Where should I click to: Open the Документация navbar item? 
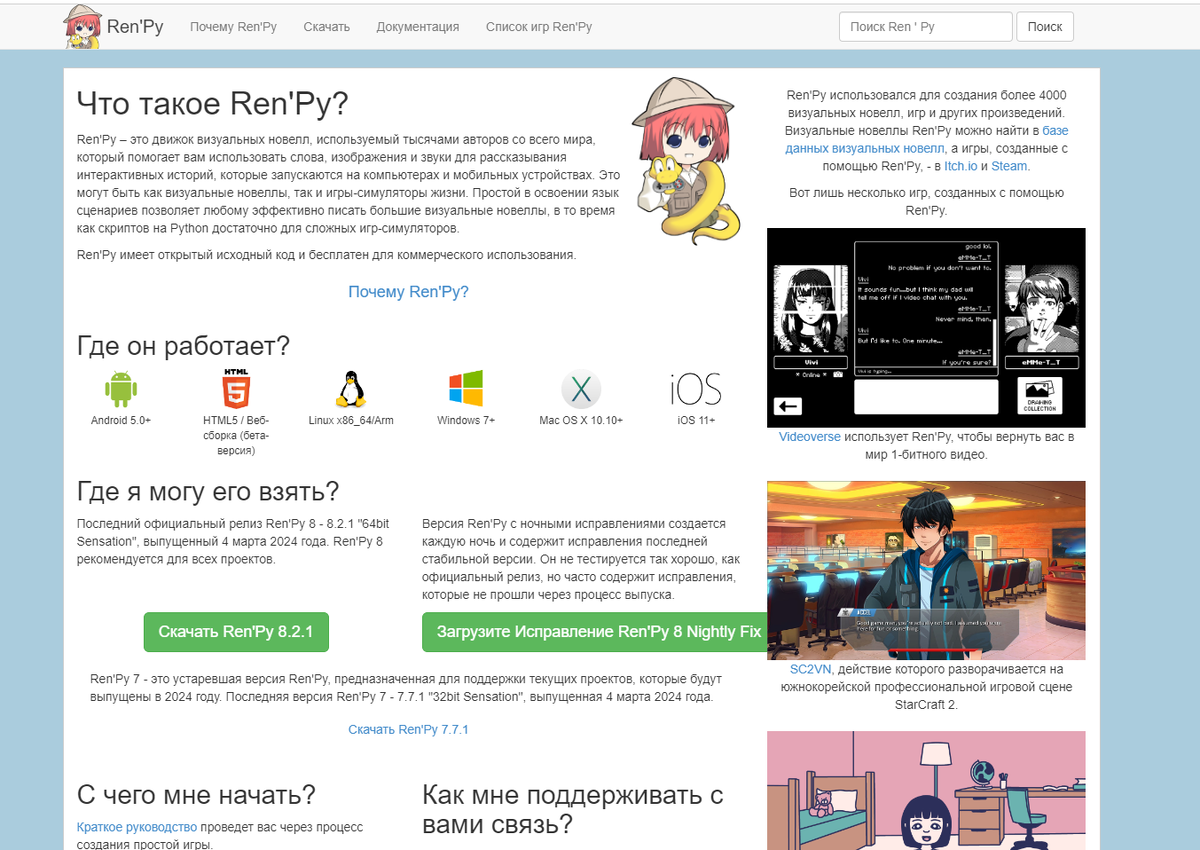(418, 27)
